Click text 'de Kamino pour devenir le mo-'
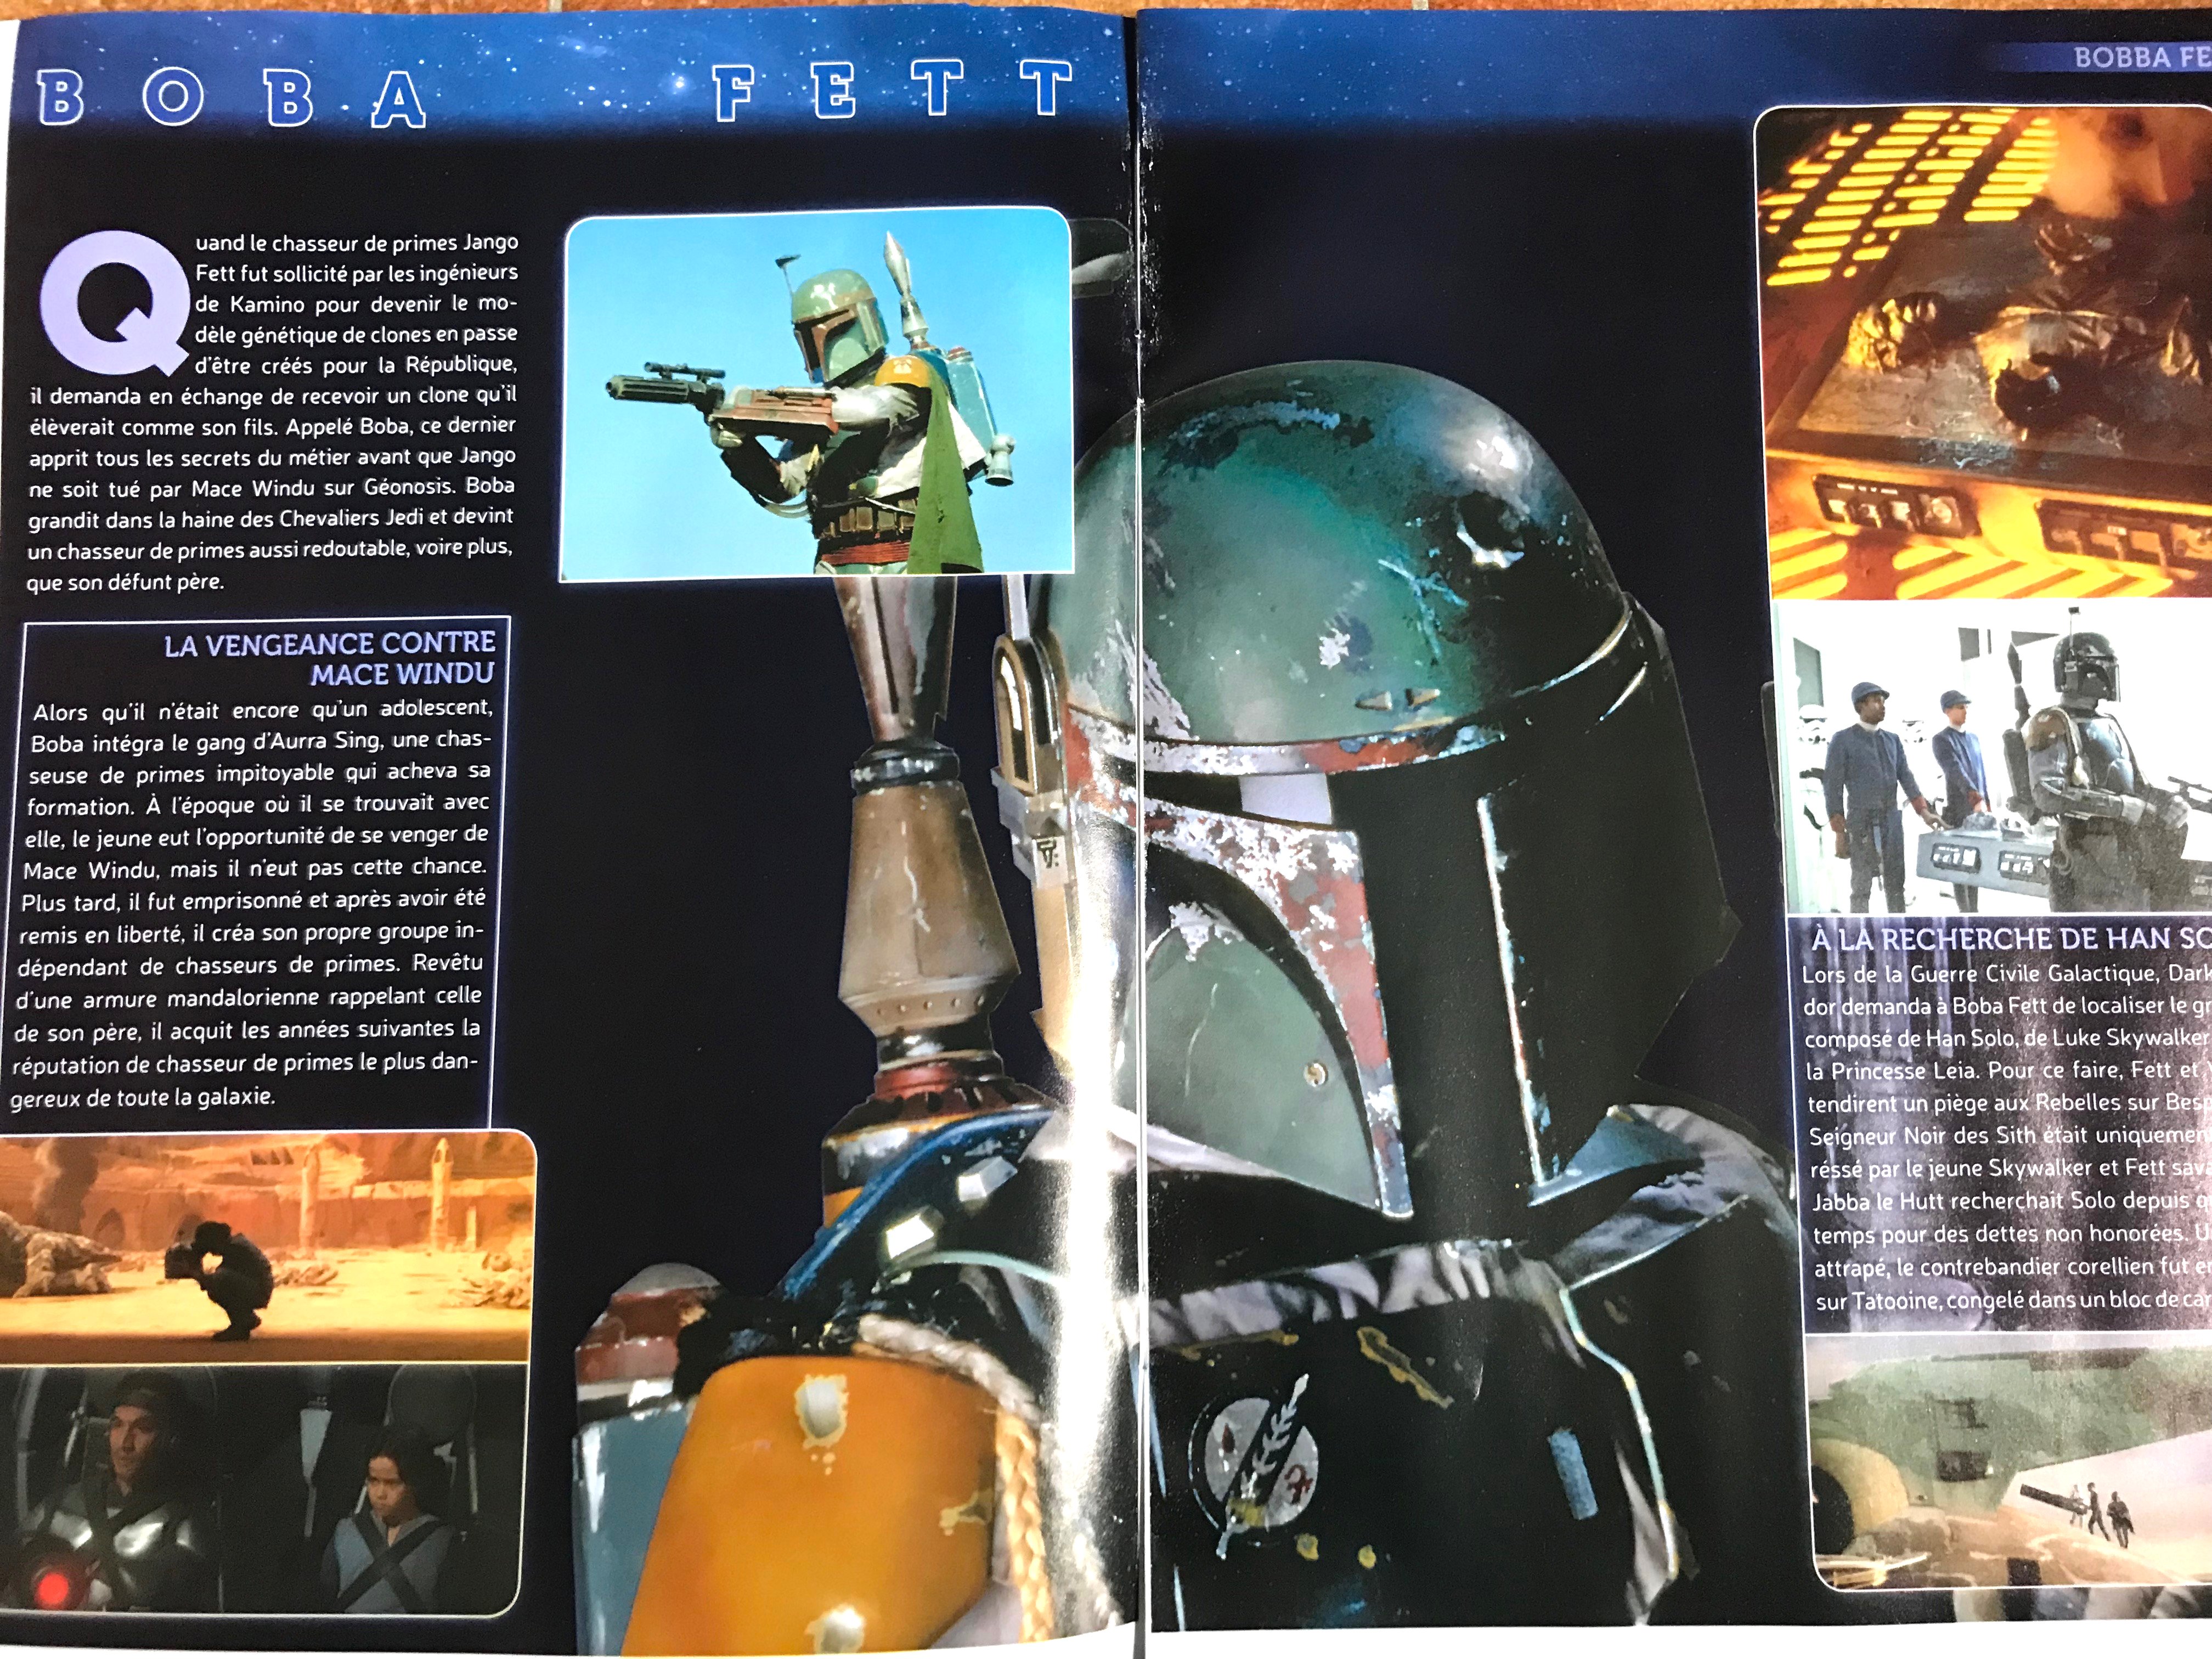The image size is (2212, 1659). click(357, 304)
